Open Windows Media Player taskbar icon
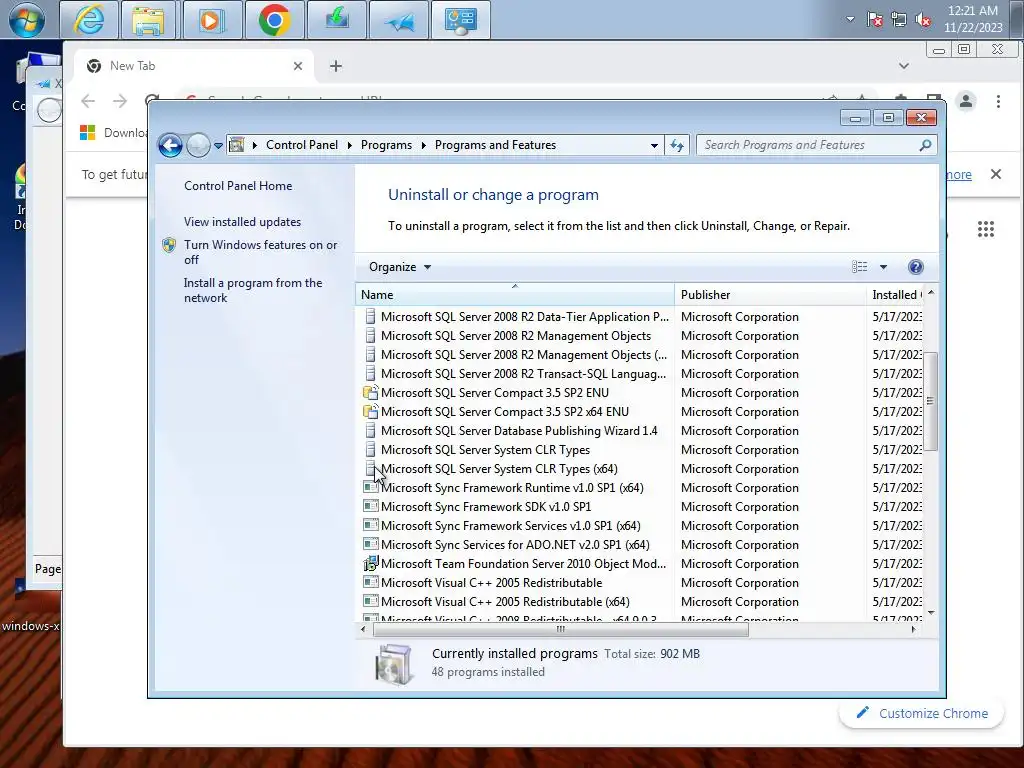This screenshot has height=768, width=1024. (212, 20)
